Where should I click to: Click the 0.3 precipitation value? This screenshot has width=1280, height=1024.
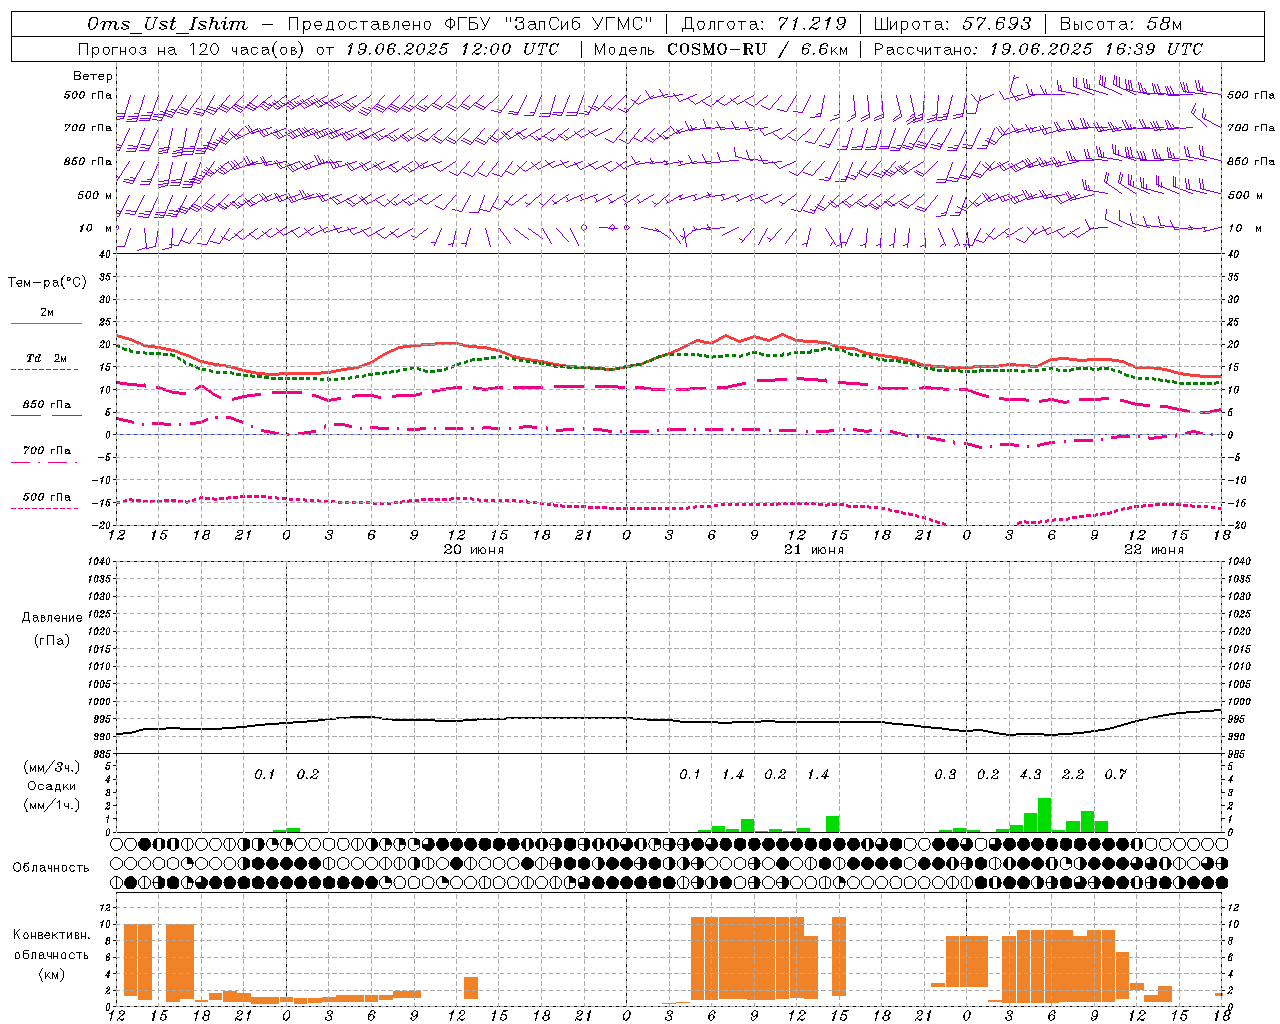click(945, 775)
